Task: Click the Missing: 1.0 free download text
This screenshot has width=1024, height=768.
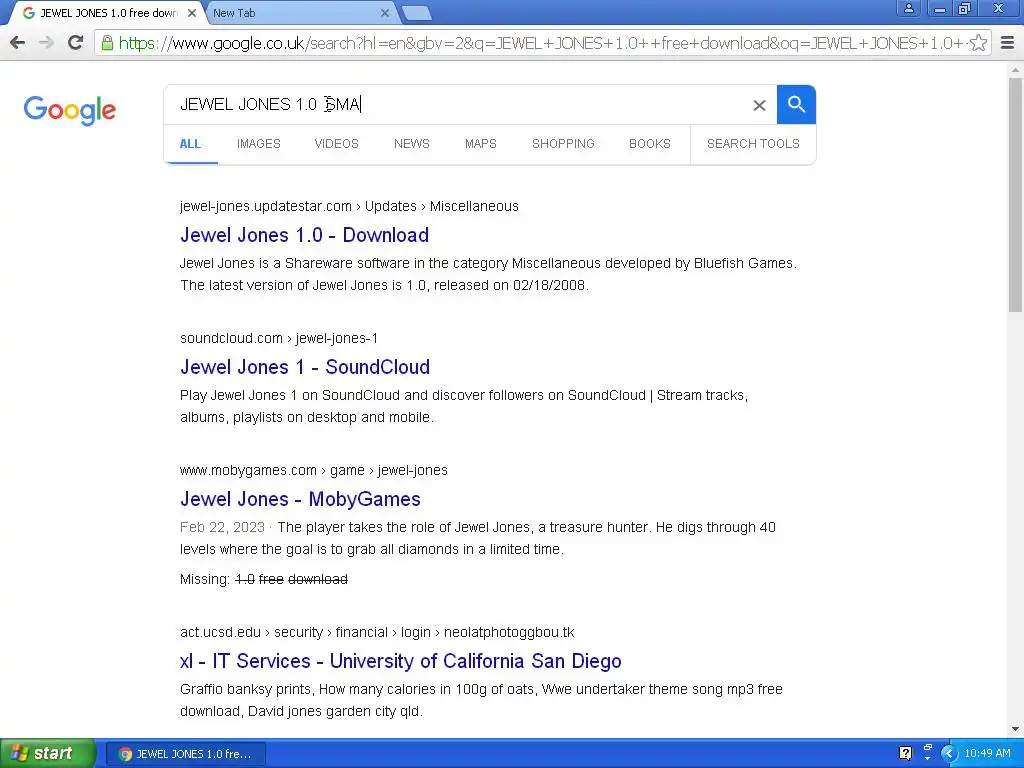Action: (264, 579)
